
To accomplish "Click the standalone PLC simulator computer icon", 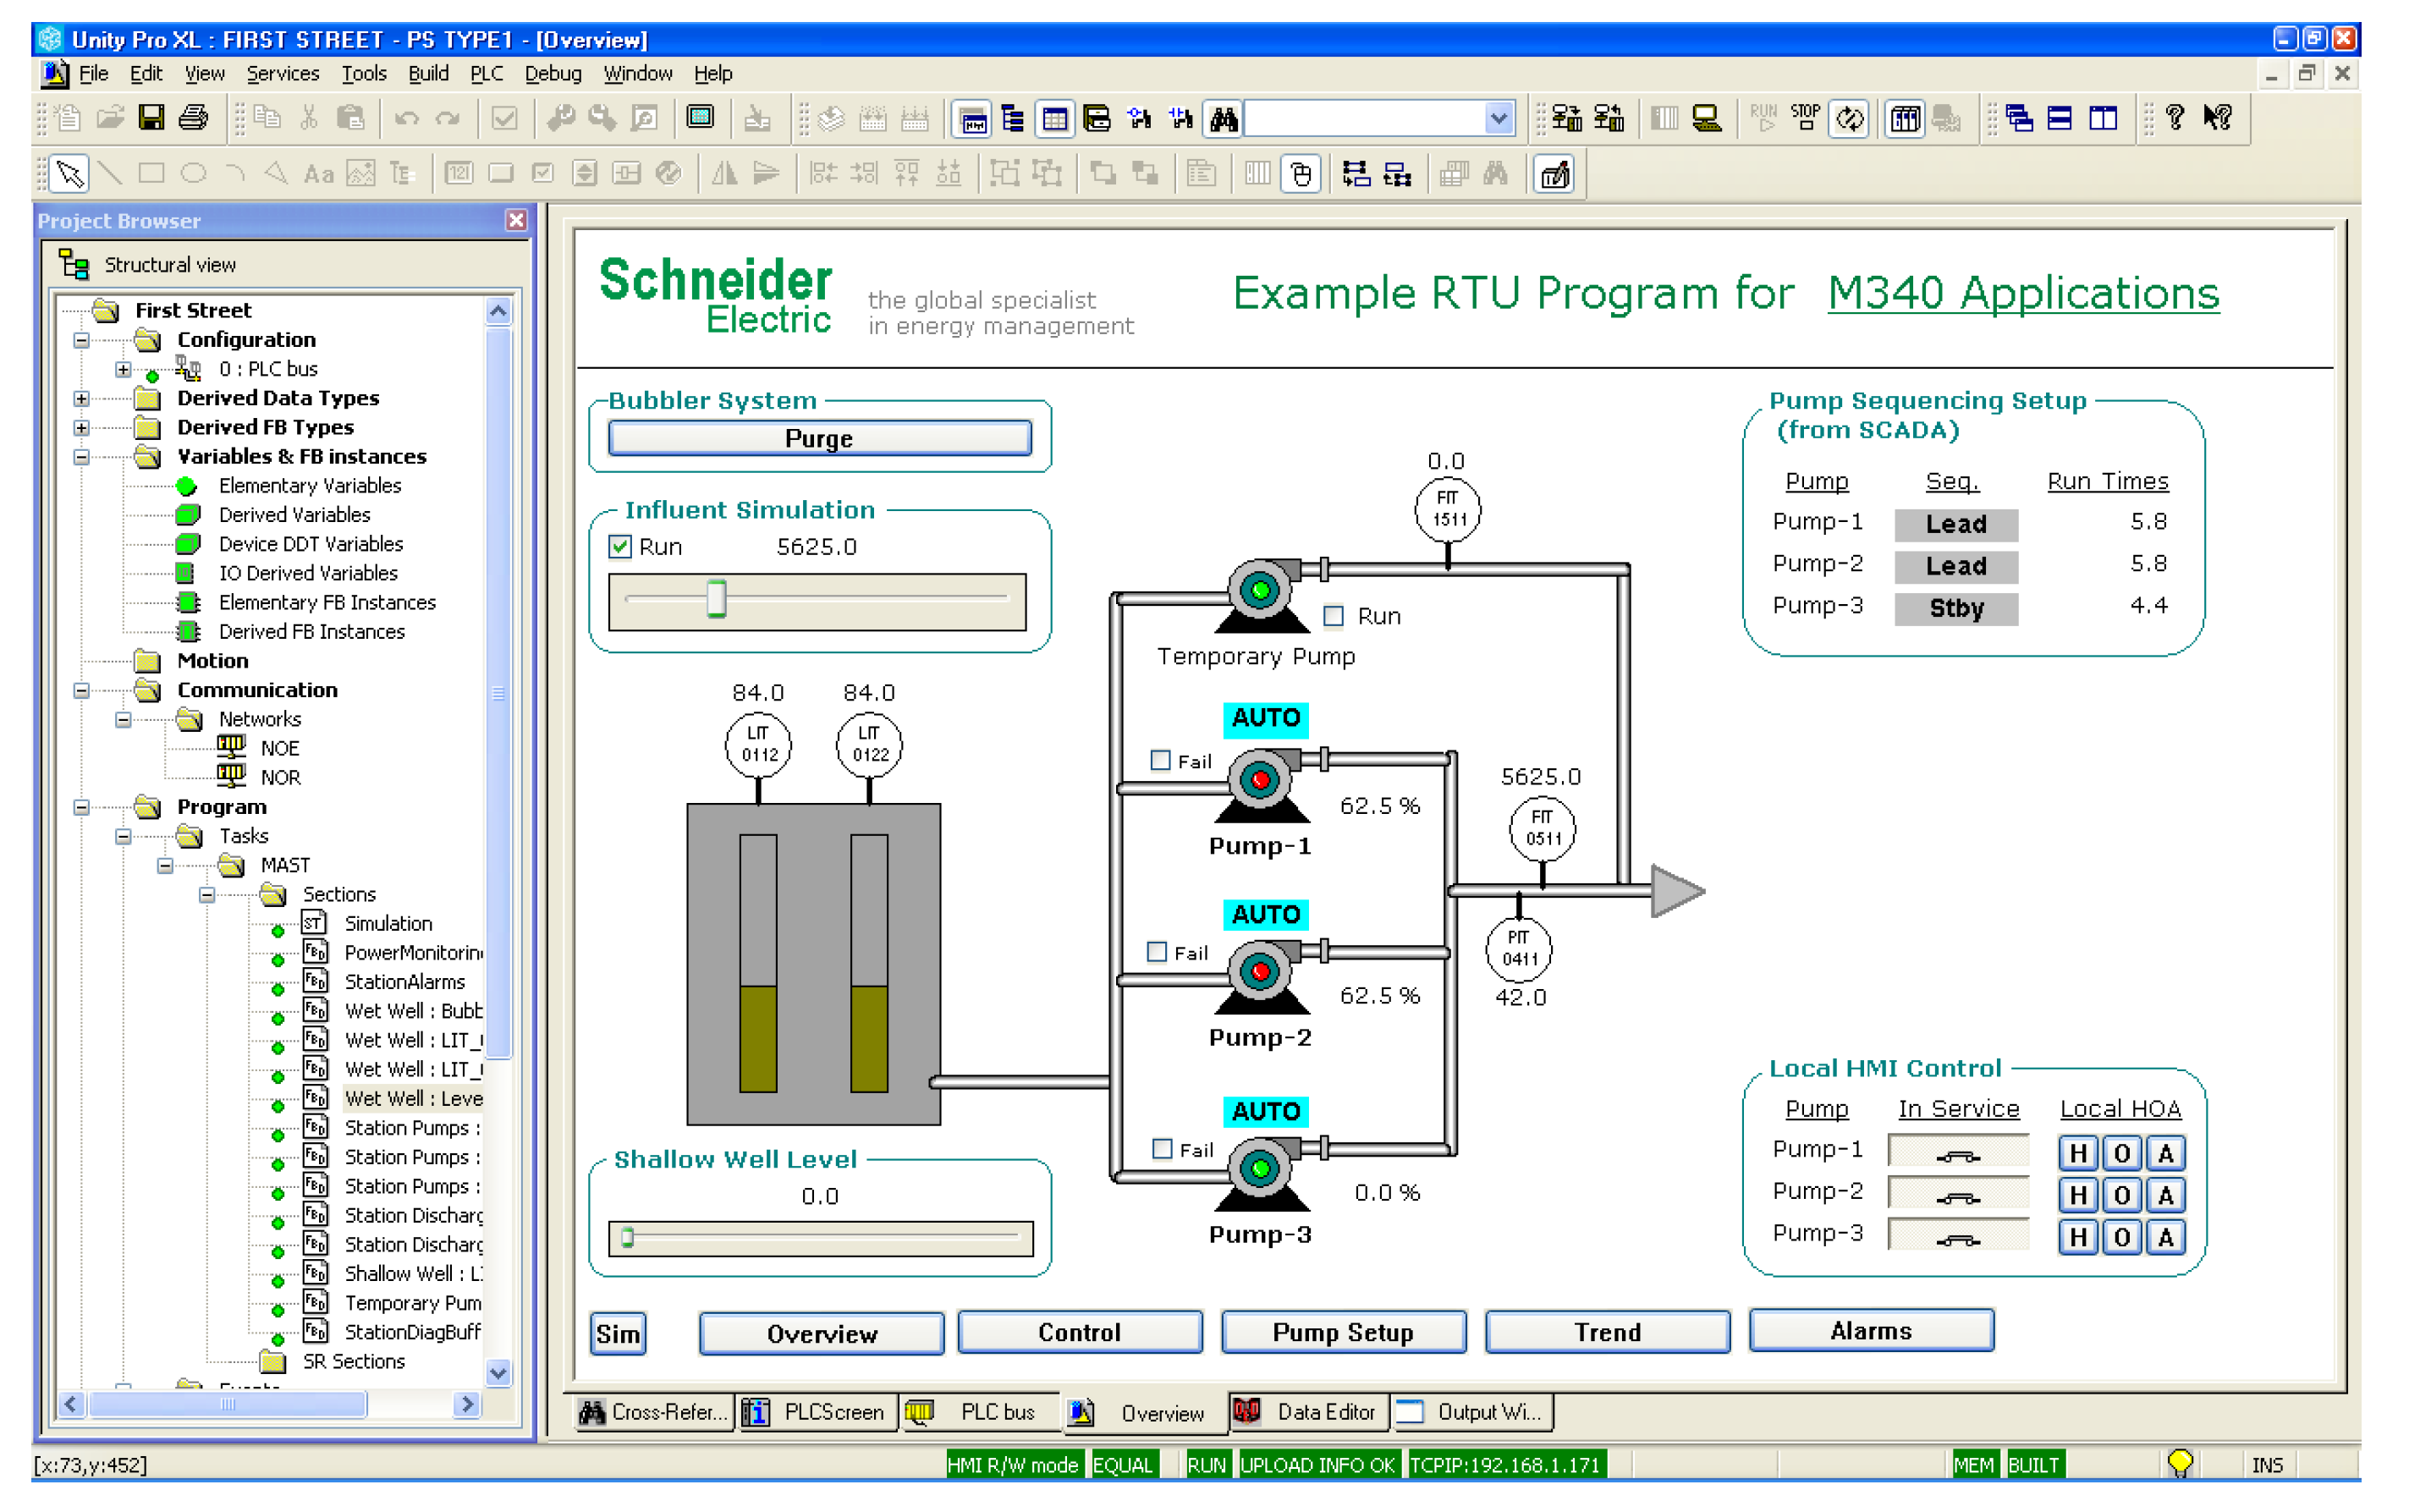I will [x=1706, y=119].
